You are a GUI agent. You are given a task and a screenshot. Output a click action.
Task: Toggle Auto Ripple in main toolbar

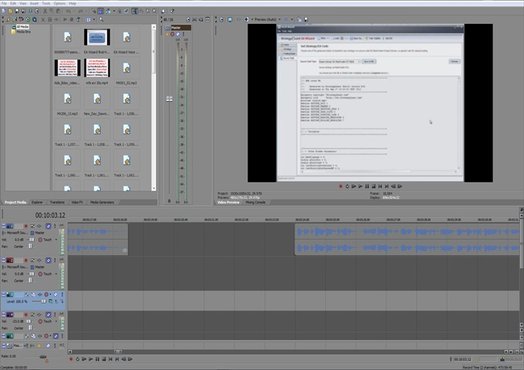click(x=108, y=11)
